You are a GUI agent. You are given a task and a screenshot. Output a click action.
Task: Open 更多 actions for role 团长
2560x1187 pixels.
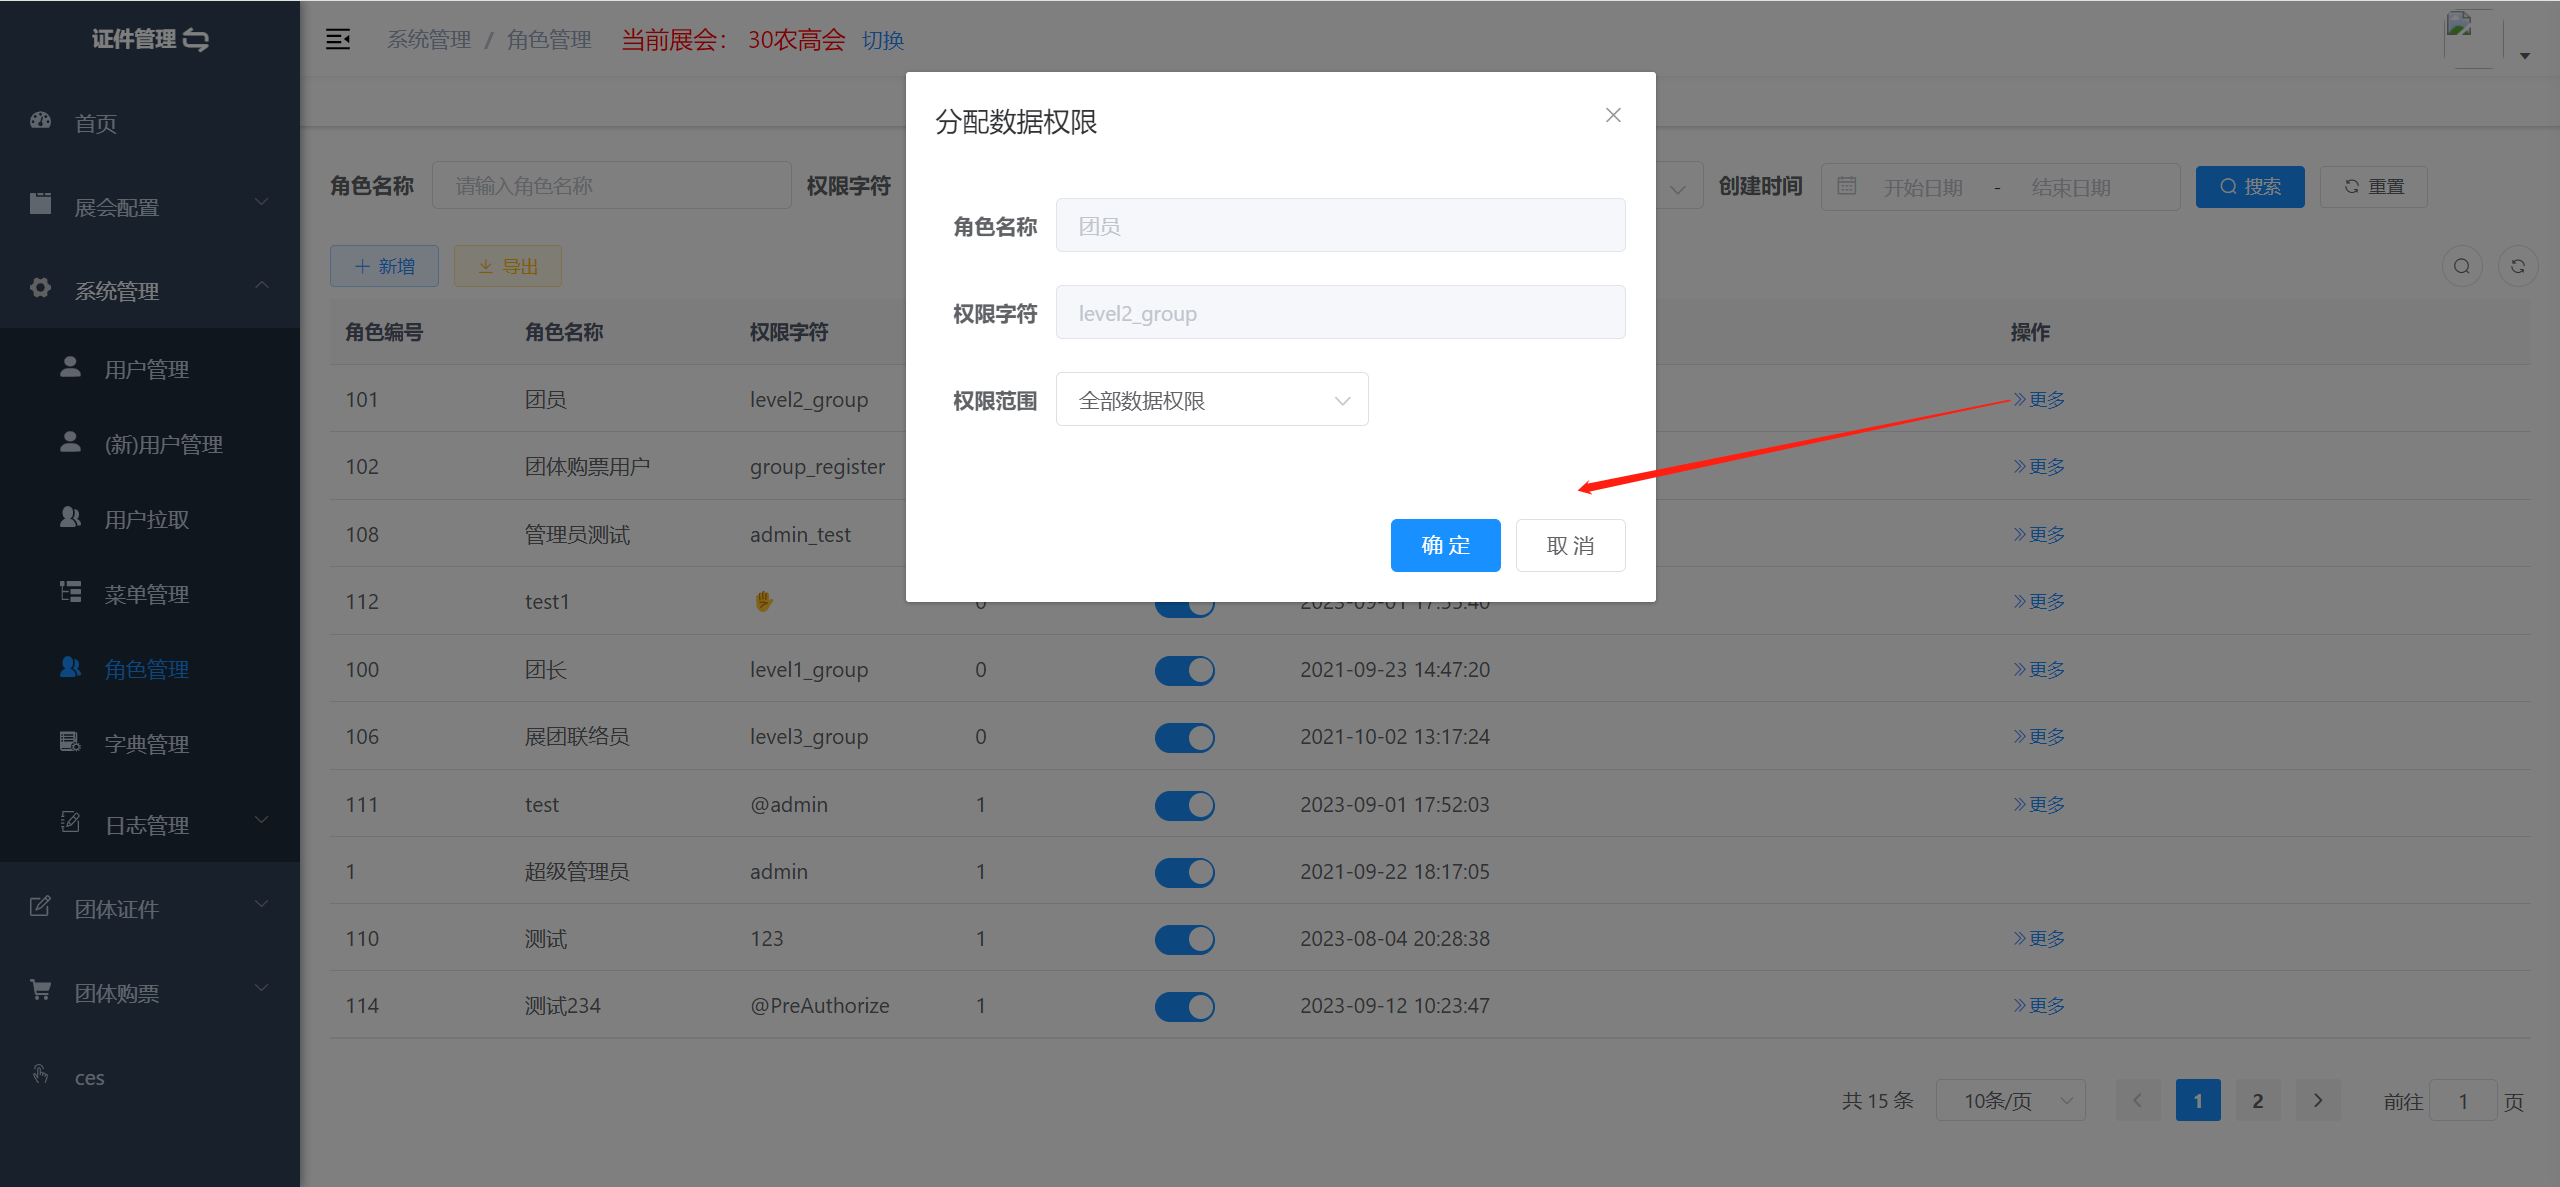tap(2039, 669)
